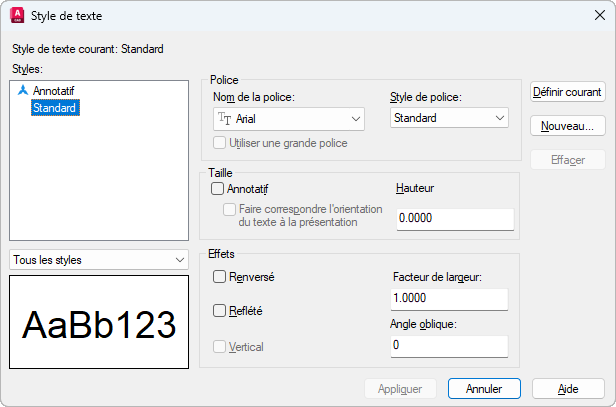Click the Facteur de largeur field
Viewport: 616px width, 407px height.
[x=448, y=300]
